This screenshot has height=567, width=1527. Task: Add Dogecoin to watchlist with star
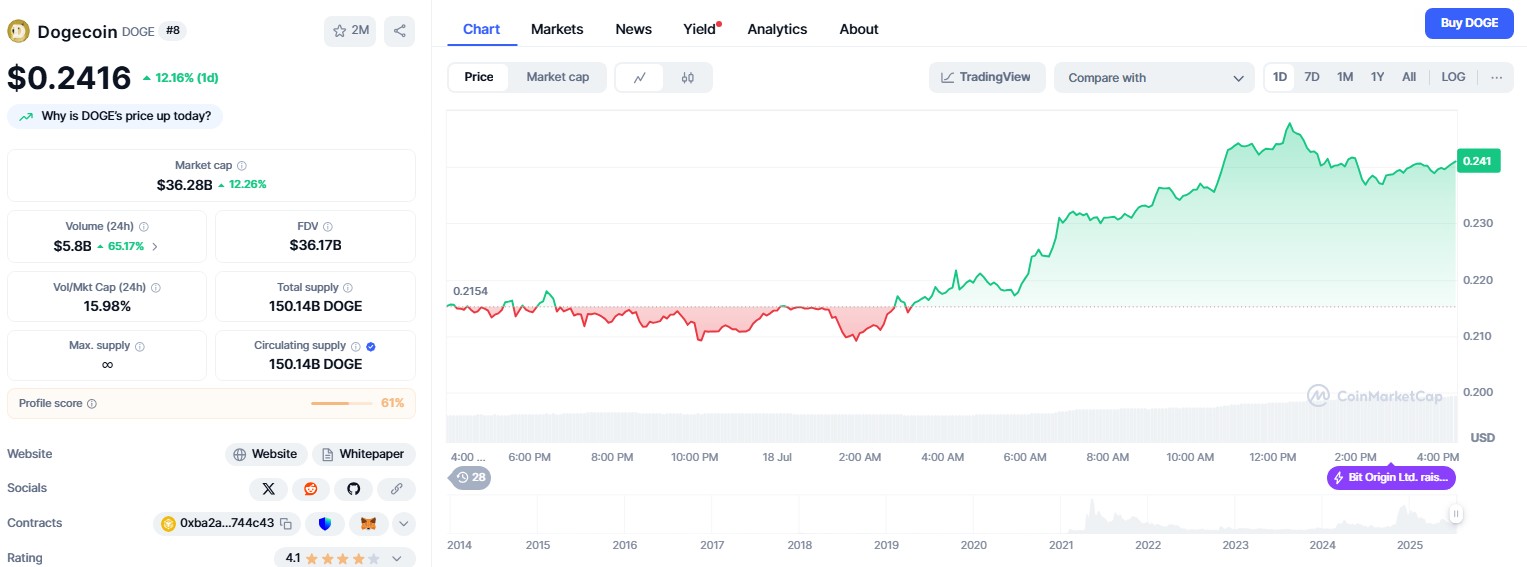click(x=350, y=31)
